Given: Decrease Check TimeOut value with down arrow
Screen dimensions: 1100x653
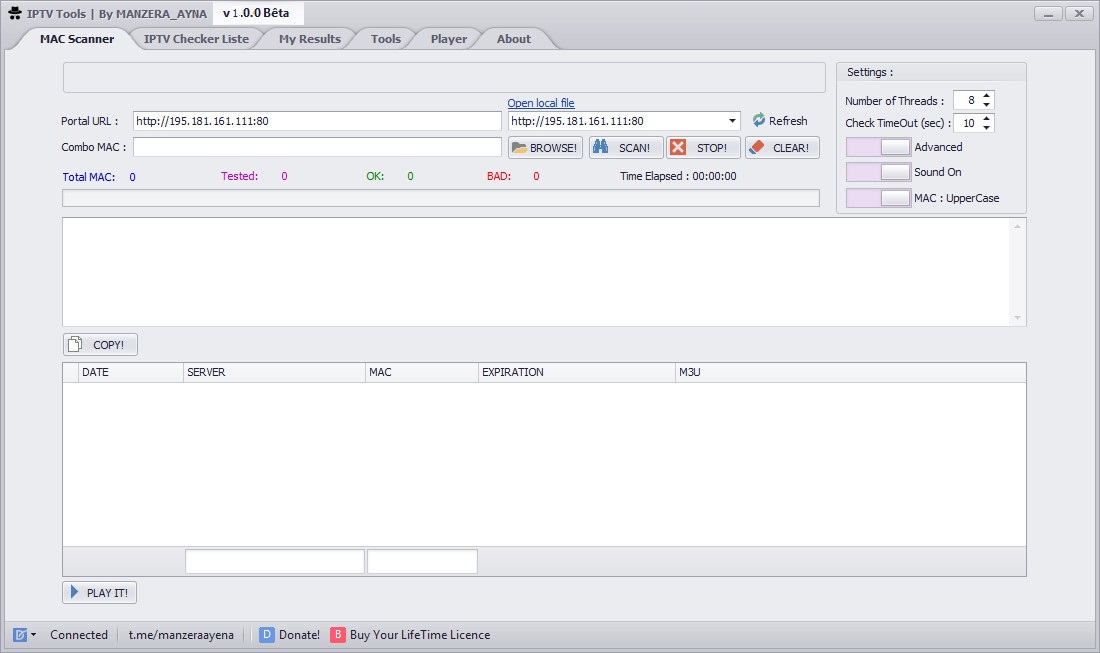Looking at the screenshot, I should [987, 127].
